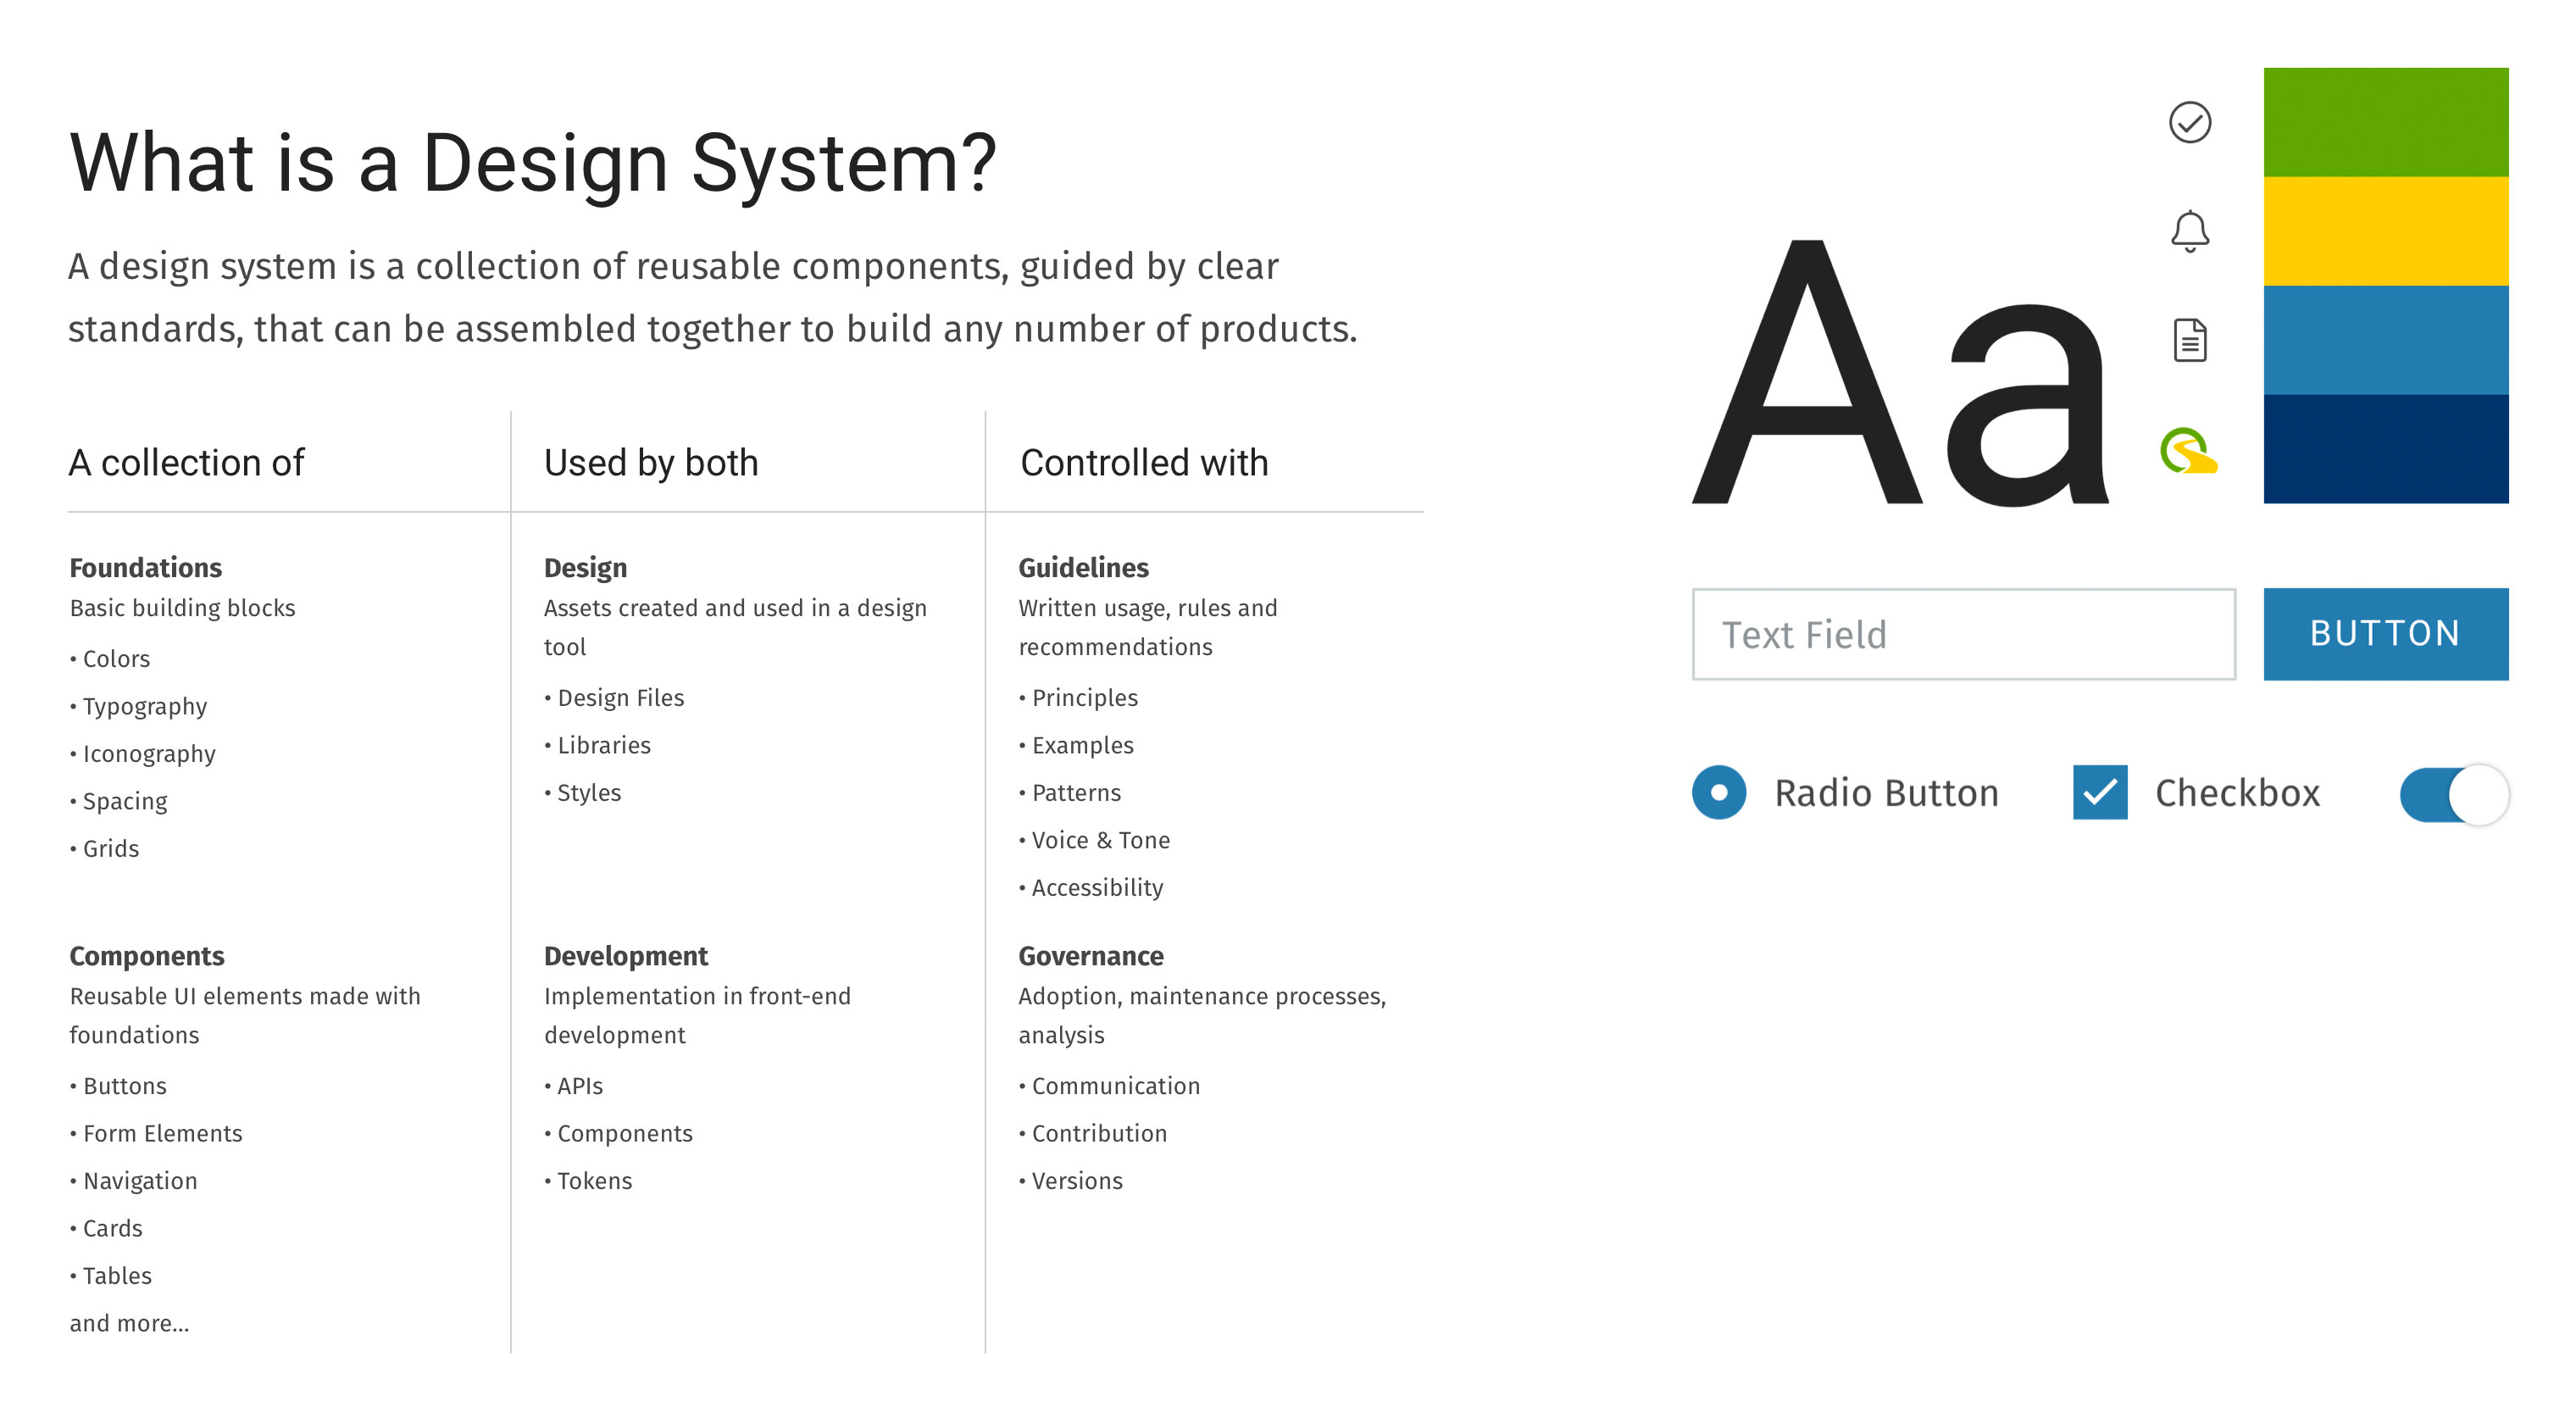This screenshot has width=2576, height=1406.
Task: Click the circled checkmark icon
Action: (x=2189, y=123)
